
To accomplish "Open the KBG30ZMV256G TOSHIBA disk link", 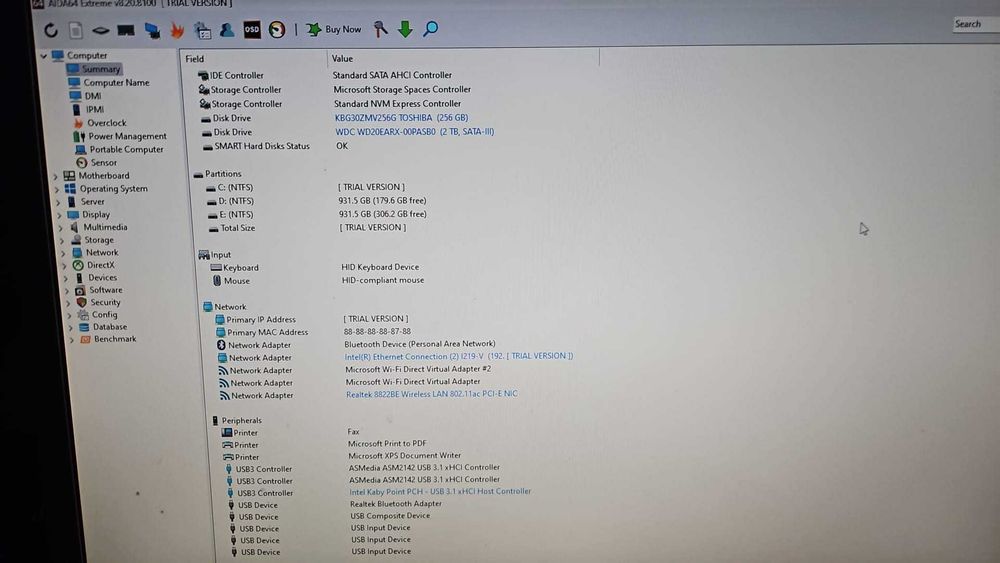I will [402, 118].
